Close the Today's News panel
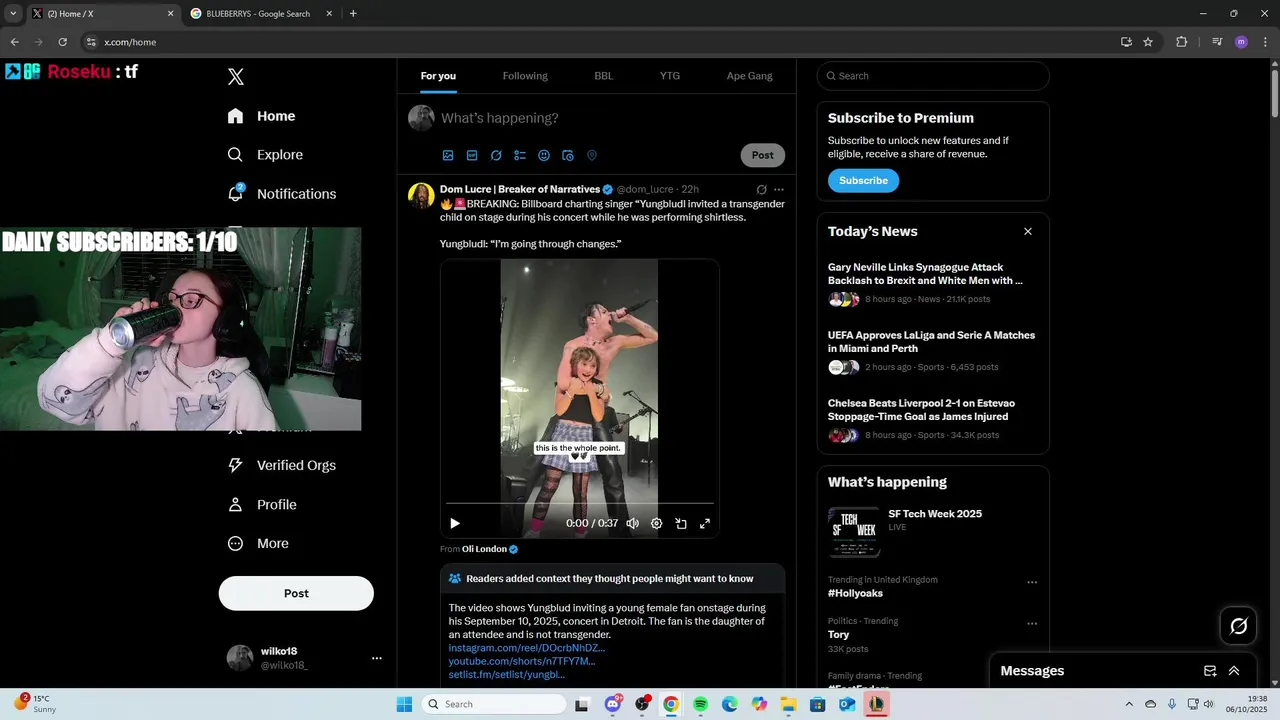Screen dimensions: 1280x720 tap(1027, 231)
